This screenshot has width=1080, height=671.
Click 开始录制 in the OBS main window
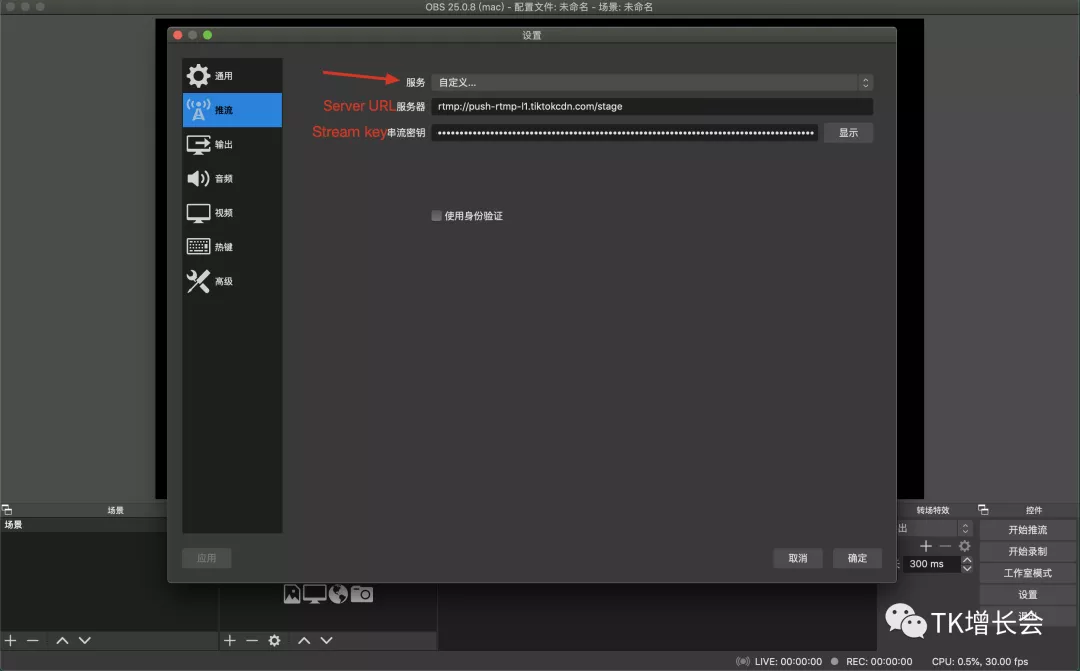(1028, 551)
